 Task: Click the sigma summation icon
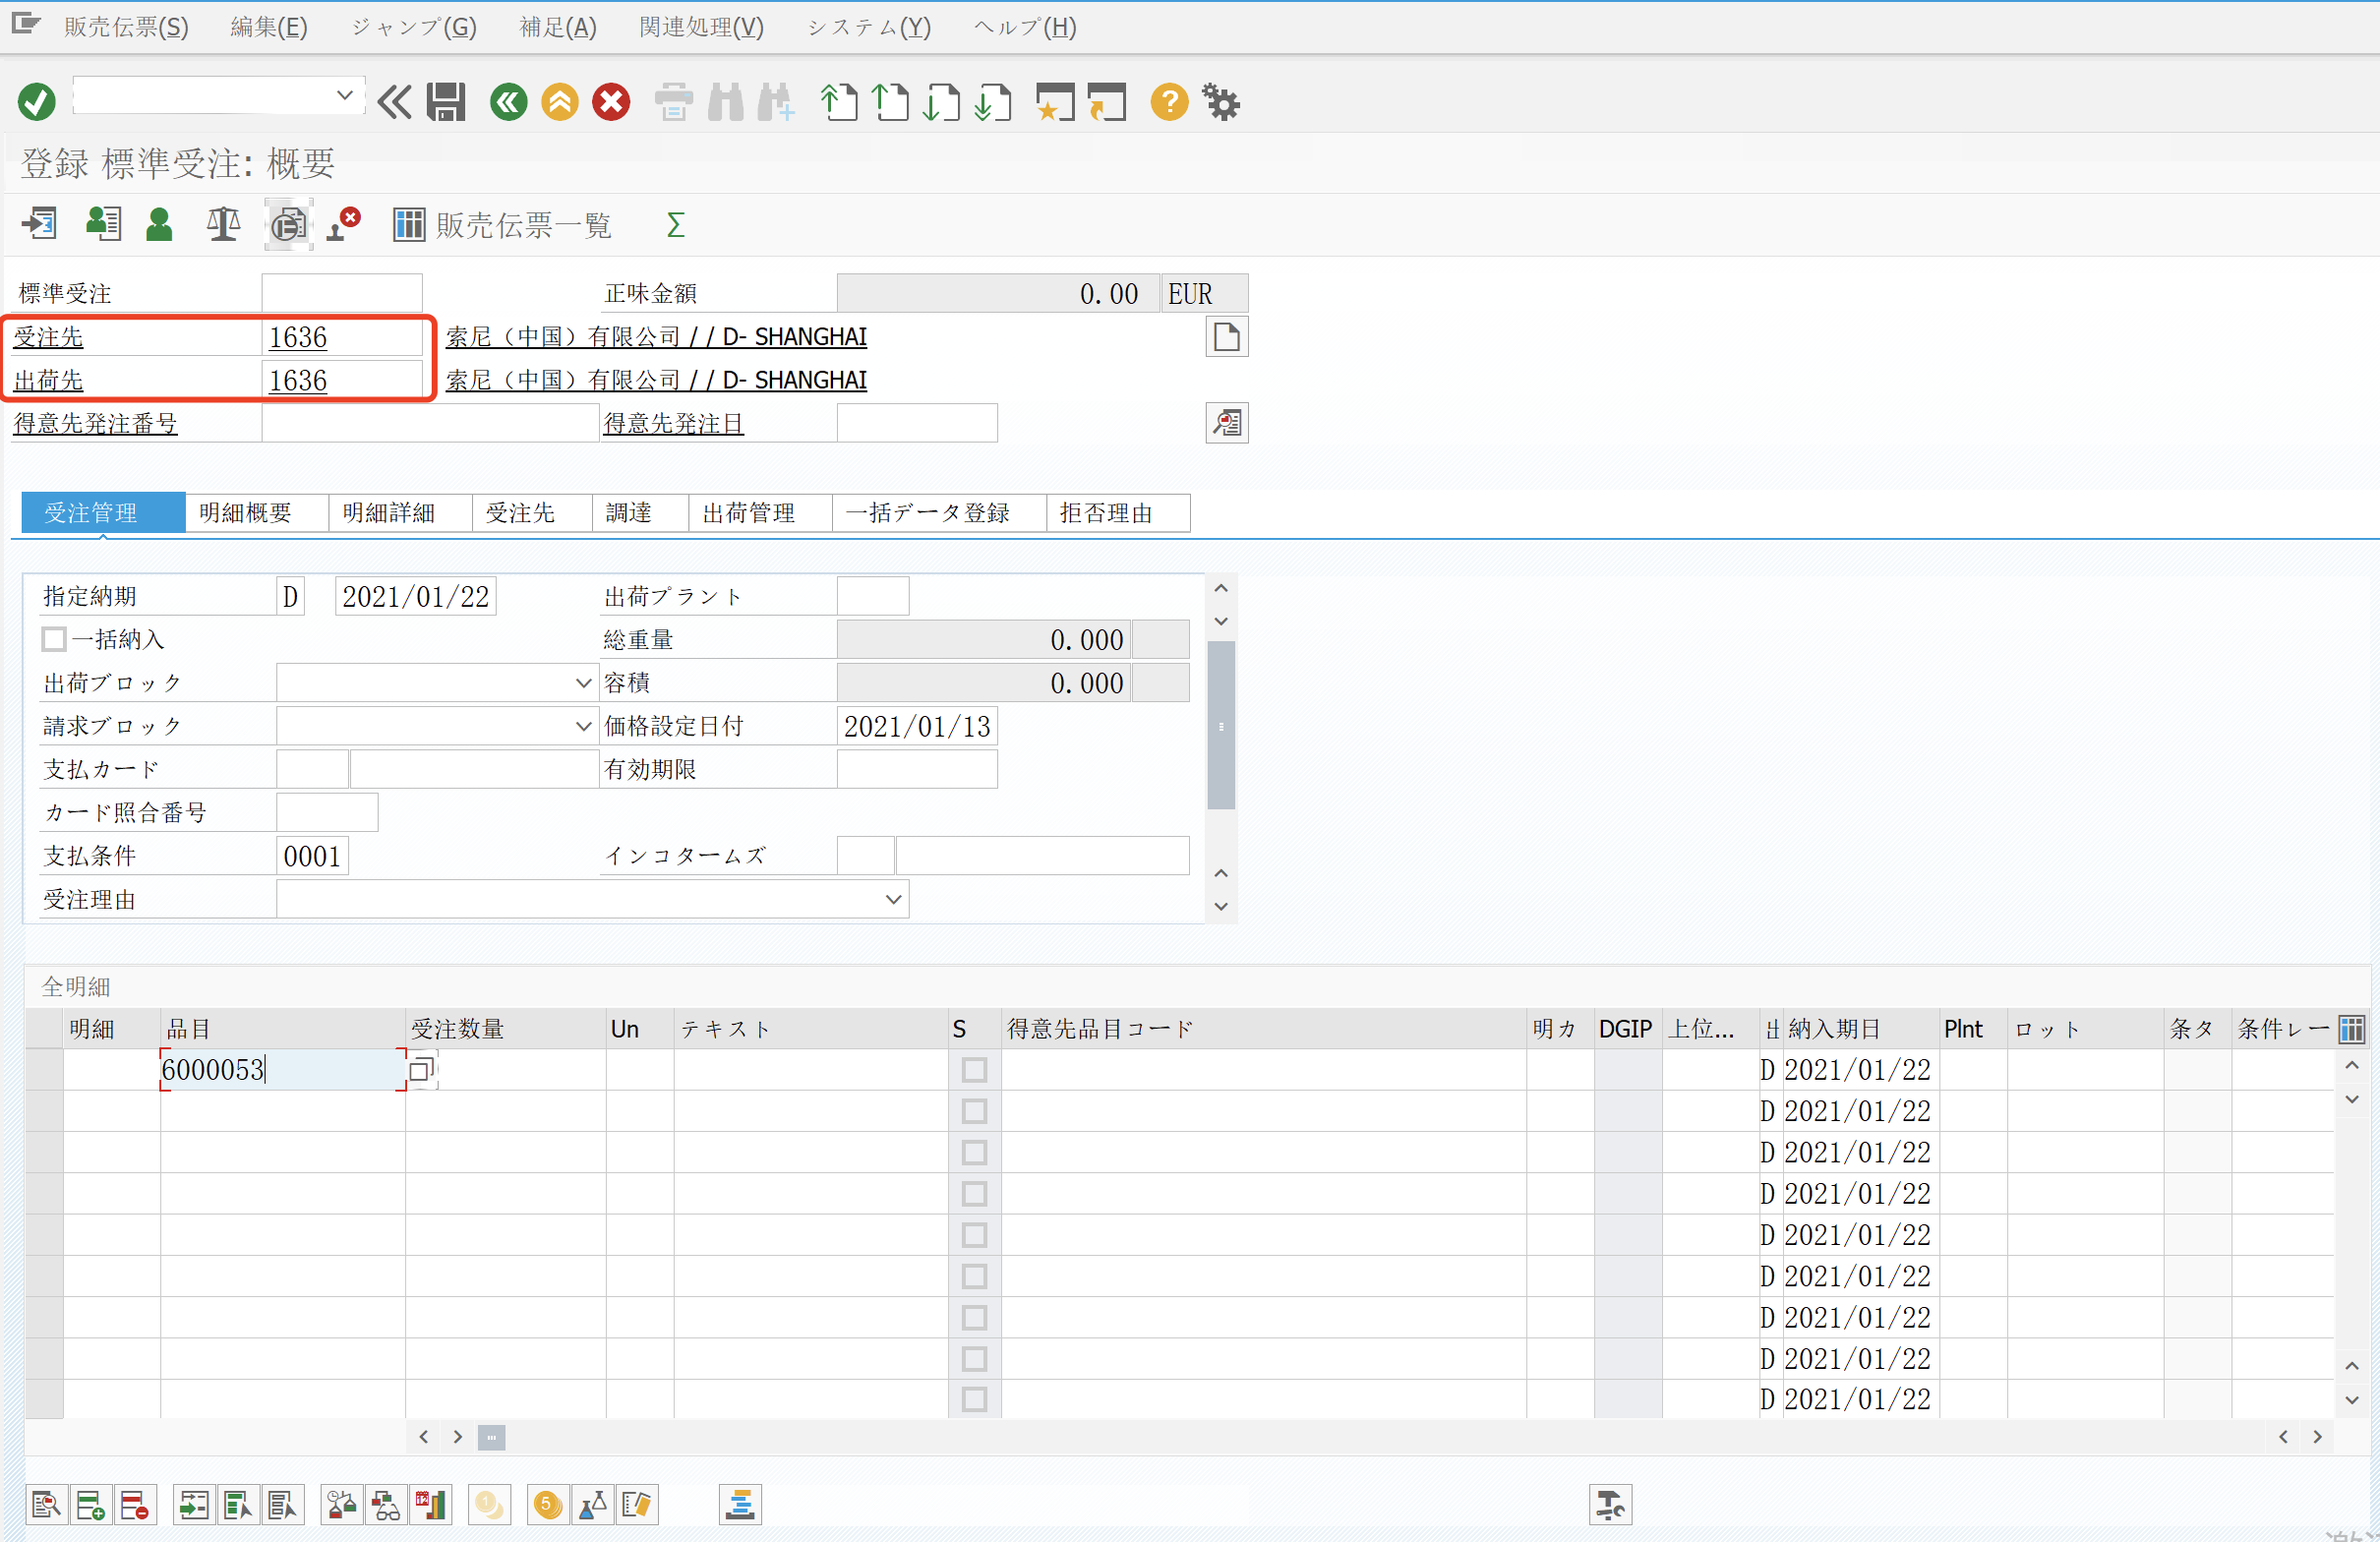(x=675, y=225)
